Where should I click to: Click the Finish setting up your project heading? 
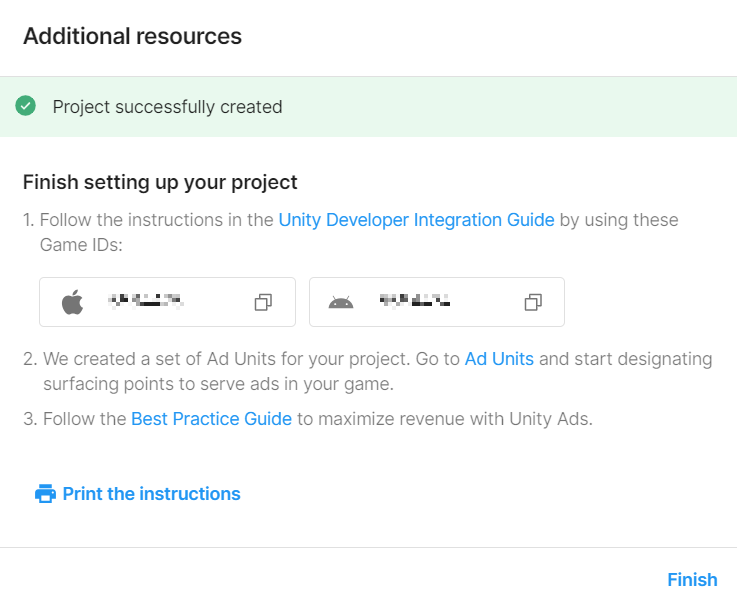point(160,182)
